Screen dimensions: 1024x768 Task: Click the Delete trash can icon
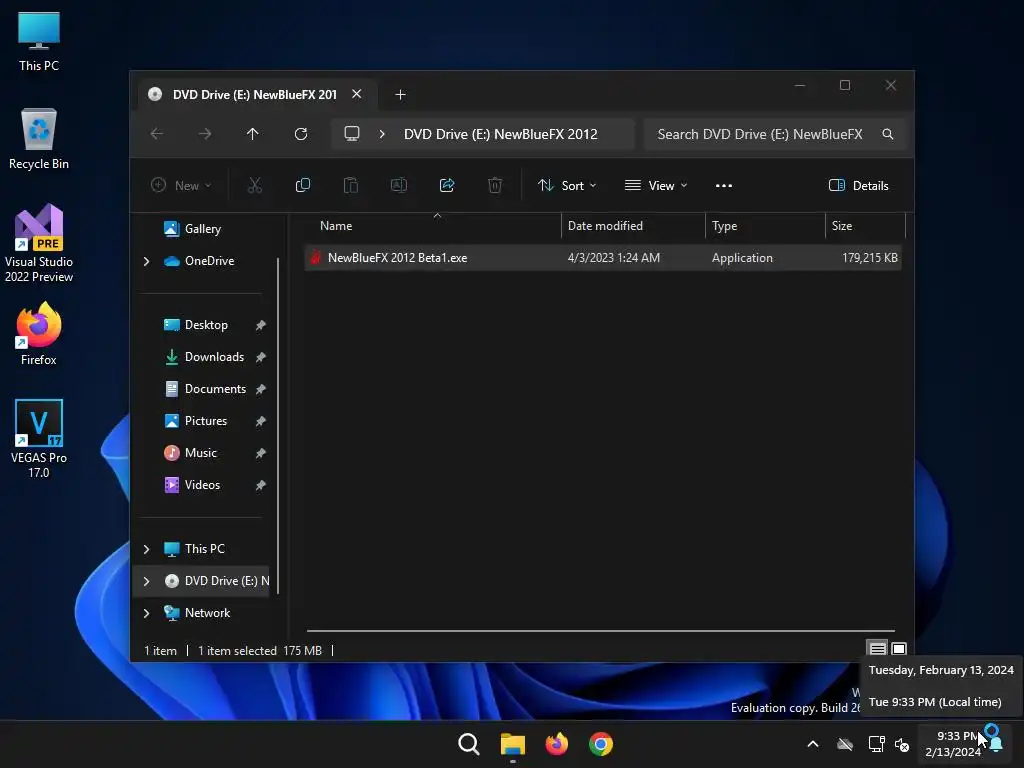pos(495,185)
